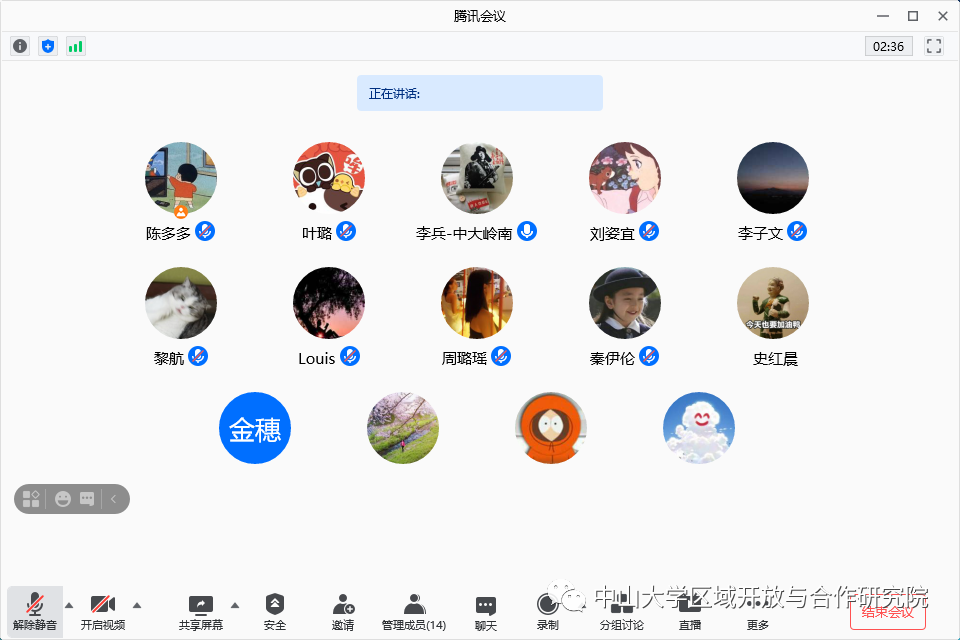The width and height of the screenshot is (960, 640).
Task: Open Manage Members 管理成员(14) panel
Action: pos(414,611)
